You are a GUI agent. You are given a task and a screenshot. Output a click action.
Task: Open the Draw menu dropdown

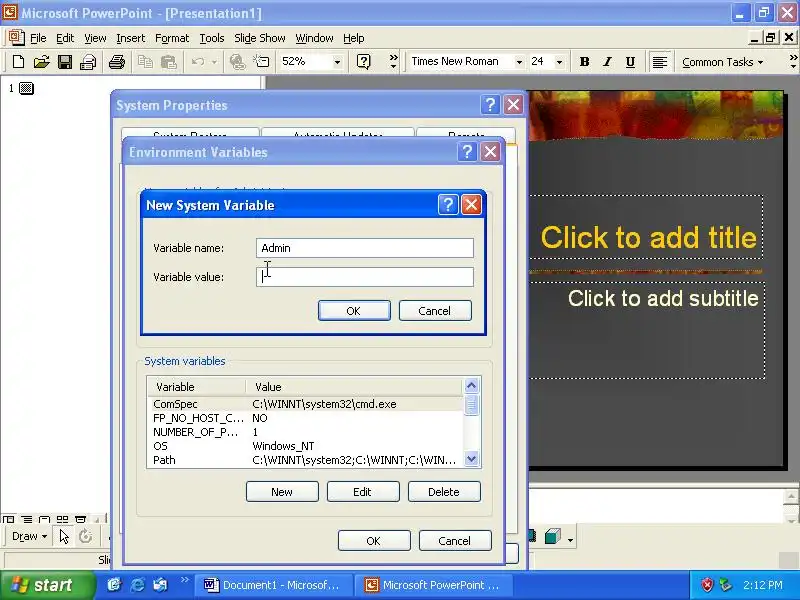[30, 536]
